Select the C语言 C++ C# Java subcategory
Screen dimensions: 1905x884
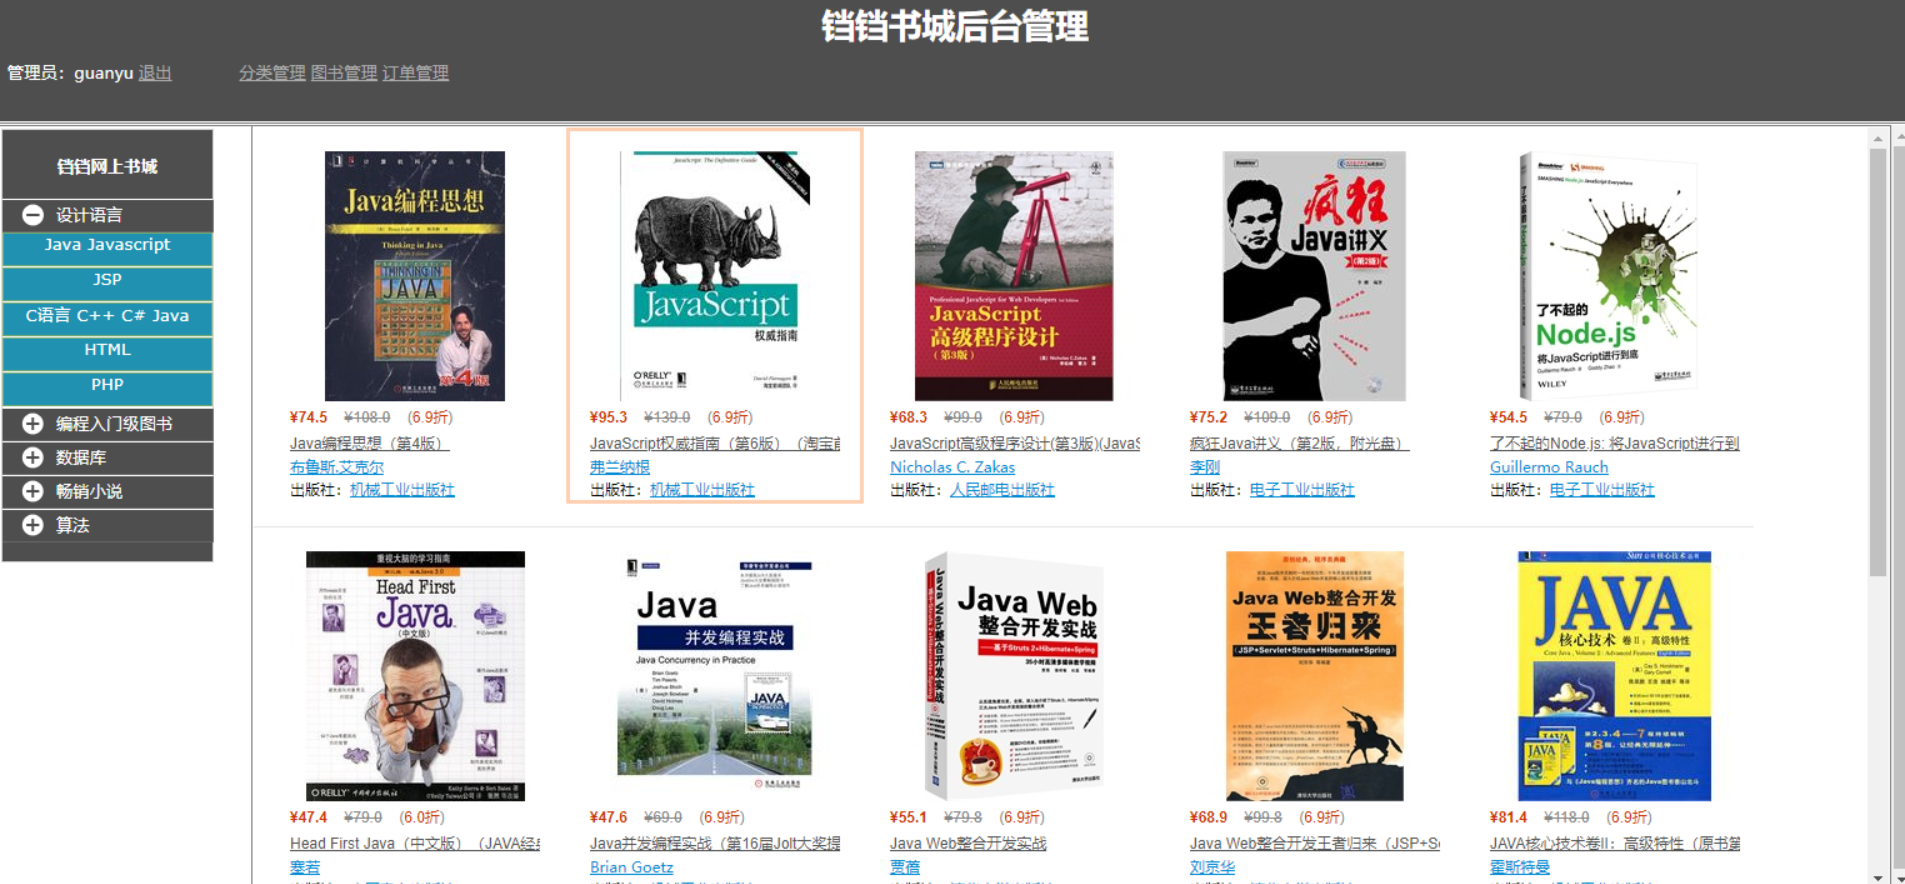pyautogui.click(x=107, y=317)
